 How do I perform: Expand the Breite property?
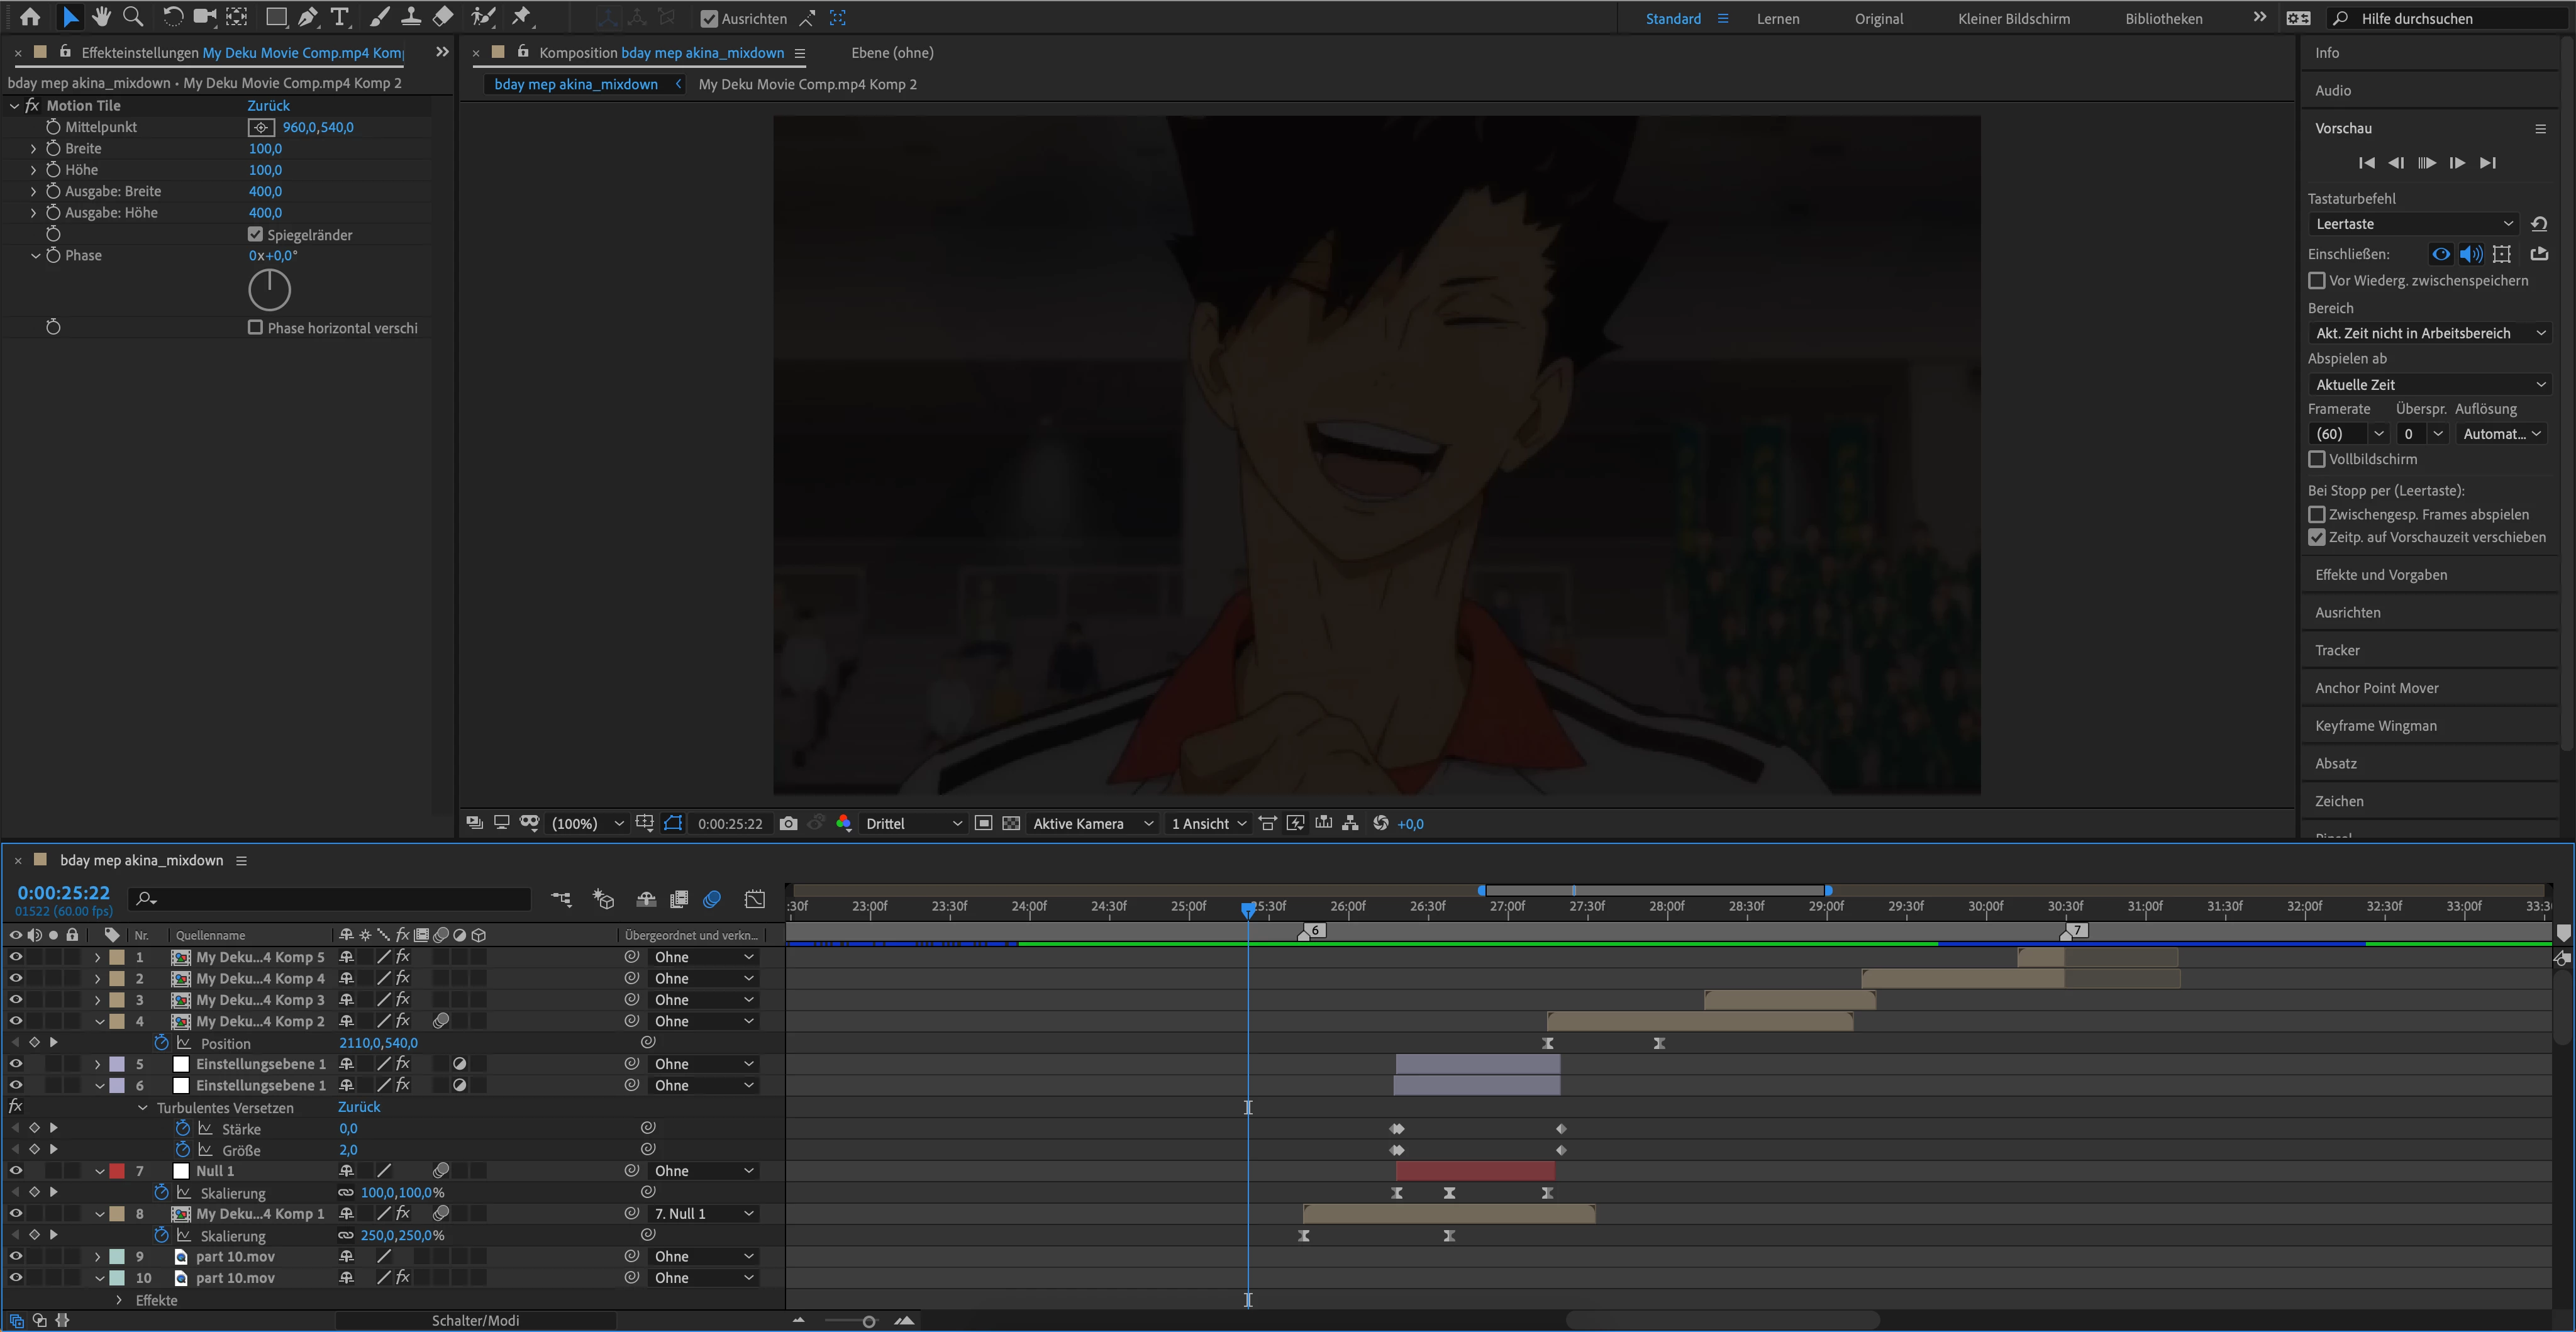coord(33,148)
